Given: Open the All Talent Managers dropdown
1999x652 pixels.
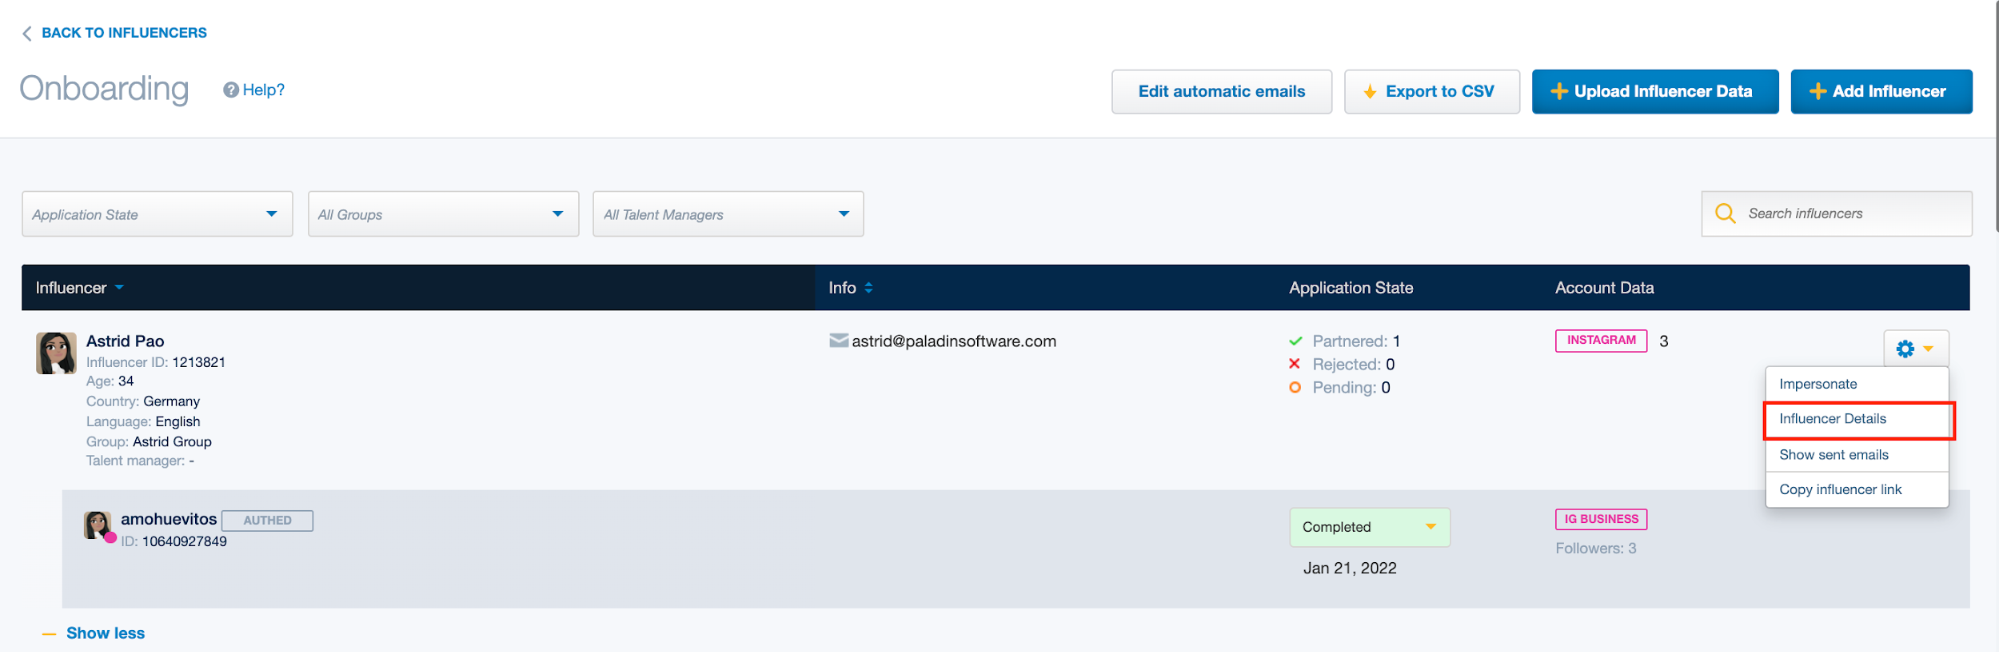Looking at the screenshot, I should pos(728,214).
